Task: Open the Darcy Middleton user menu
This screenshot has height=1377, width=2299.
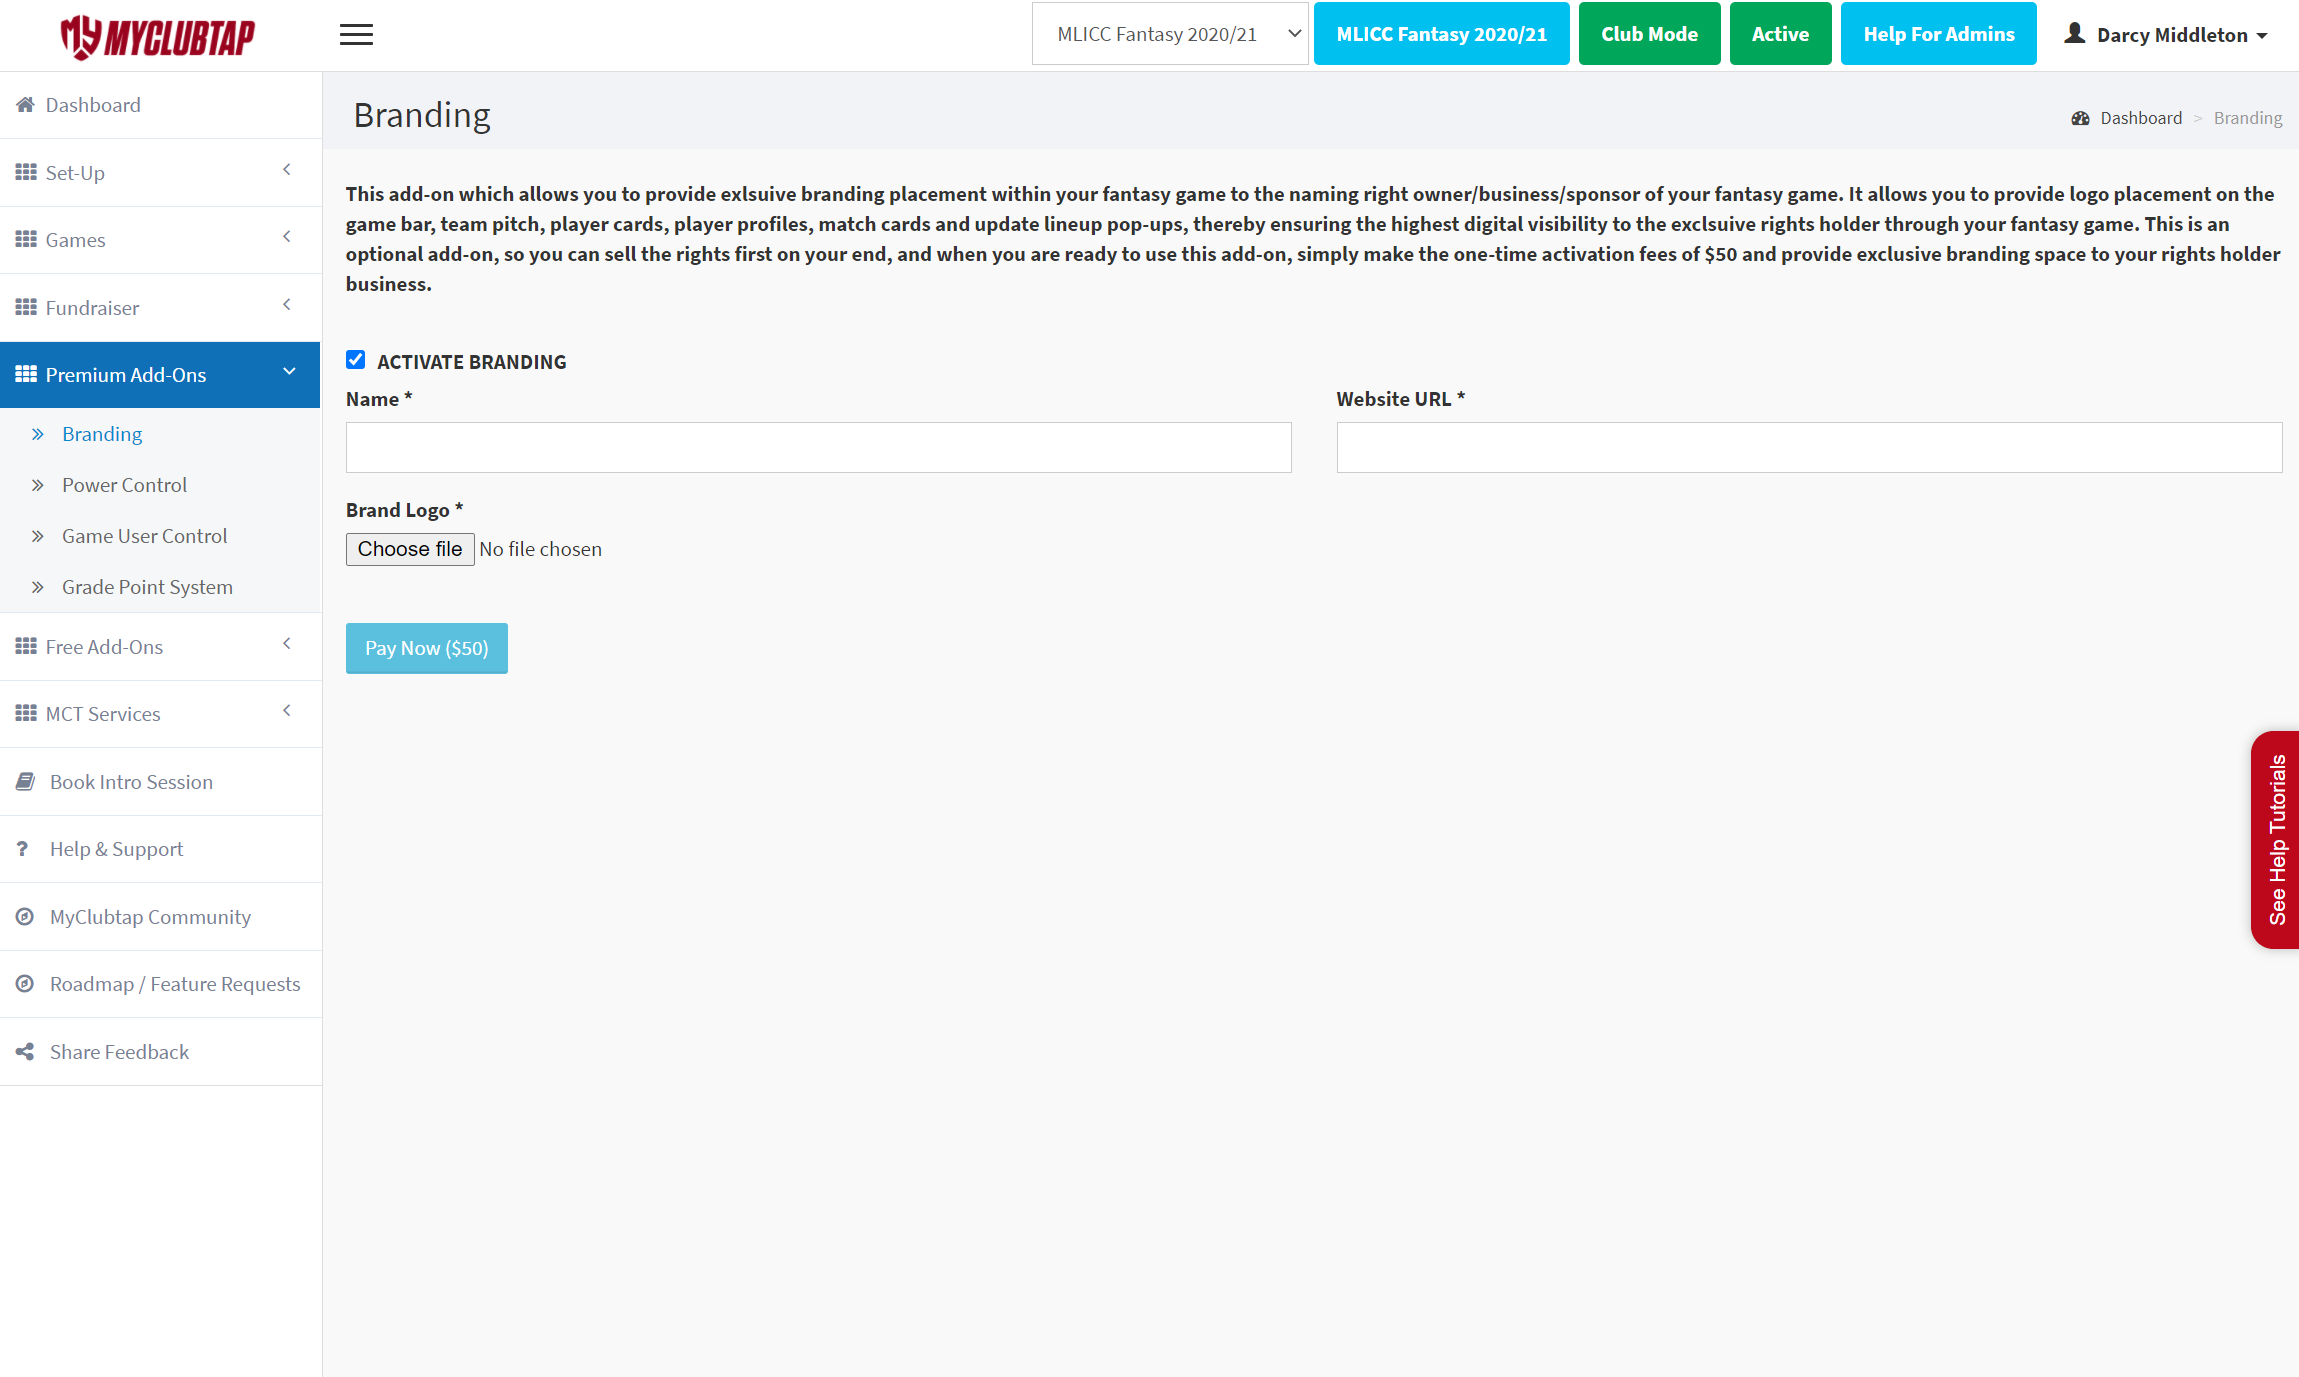Action: pos(2166,35)
